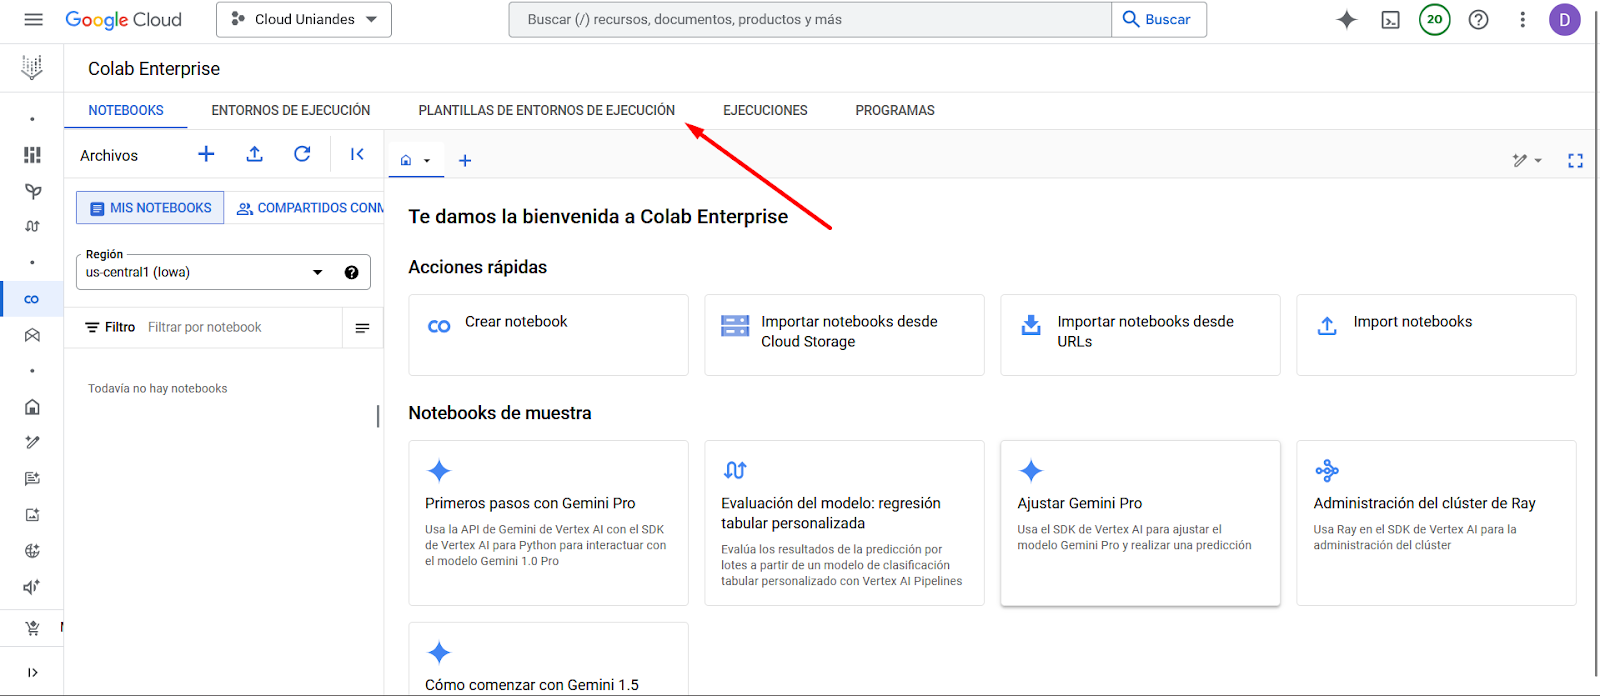Select the Colab Enterprise CO sidebar icon

(x=32, y=299)
